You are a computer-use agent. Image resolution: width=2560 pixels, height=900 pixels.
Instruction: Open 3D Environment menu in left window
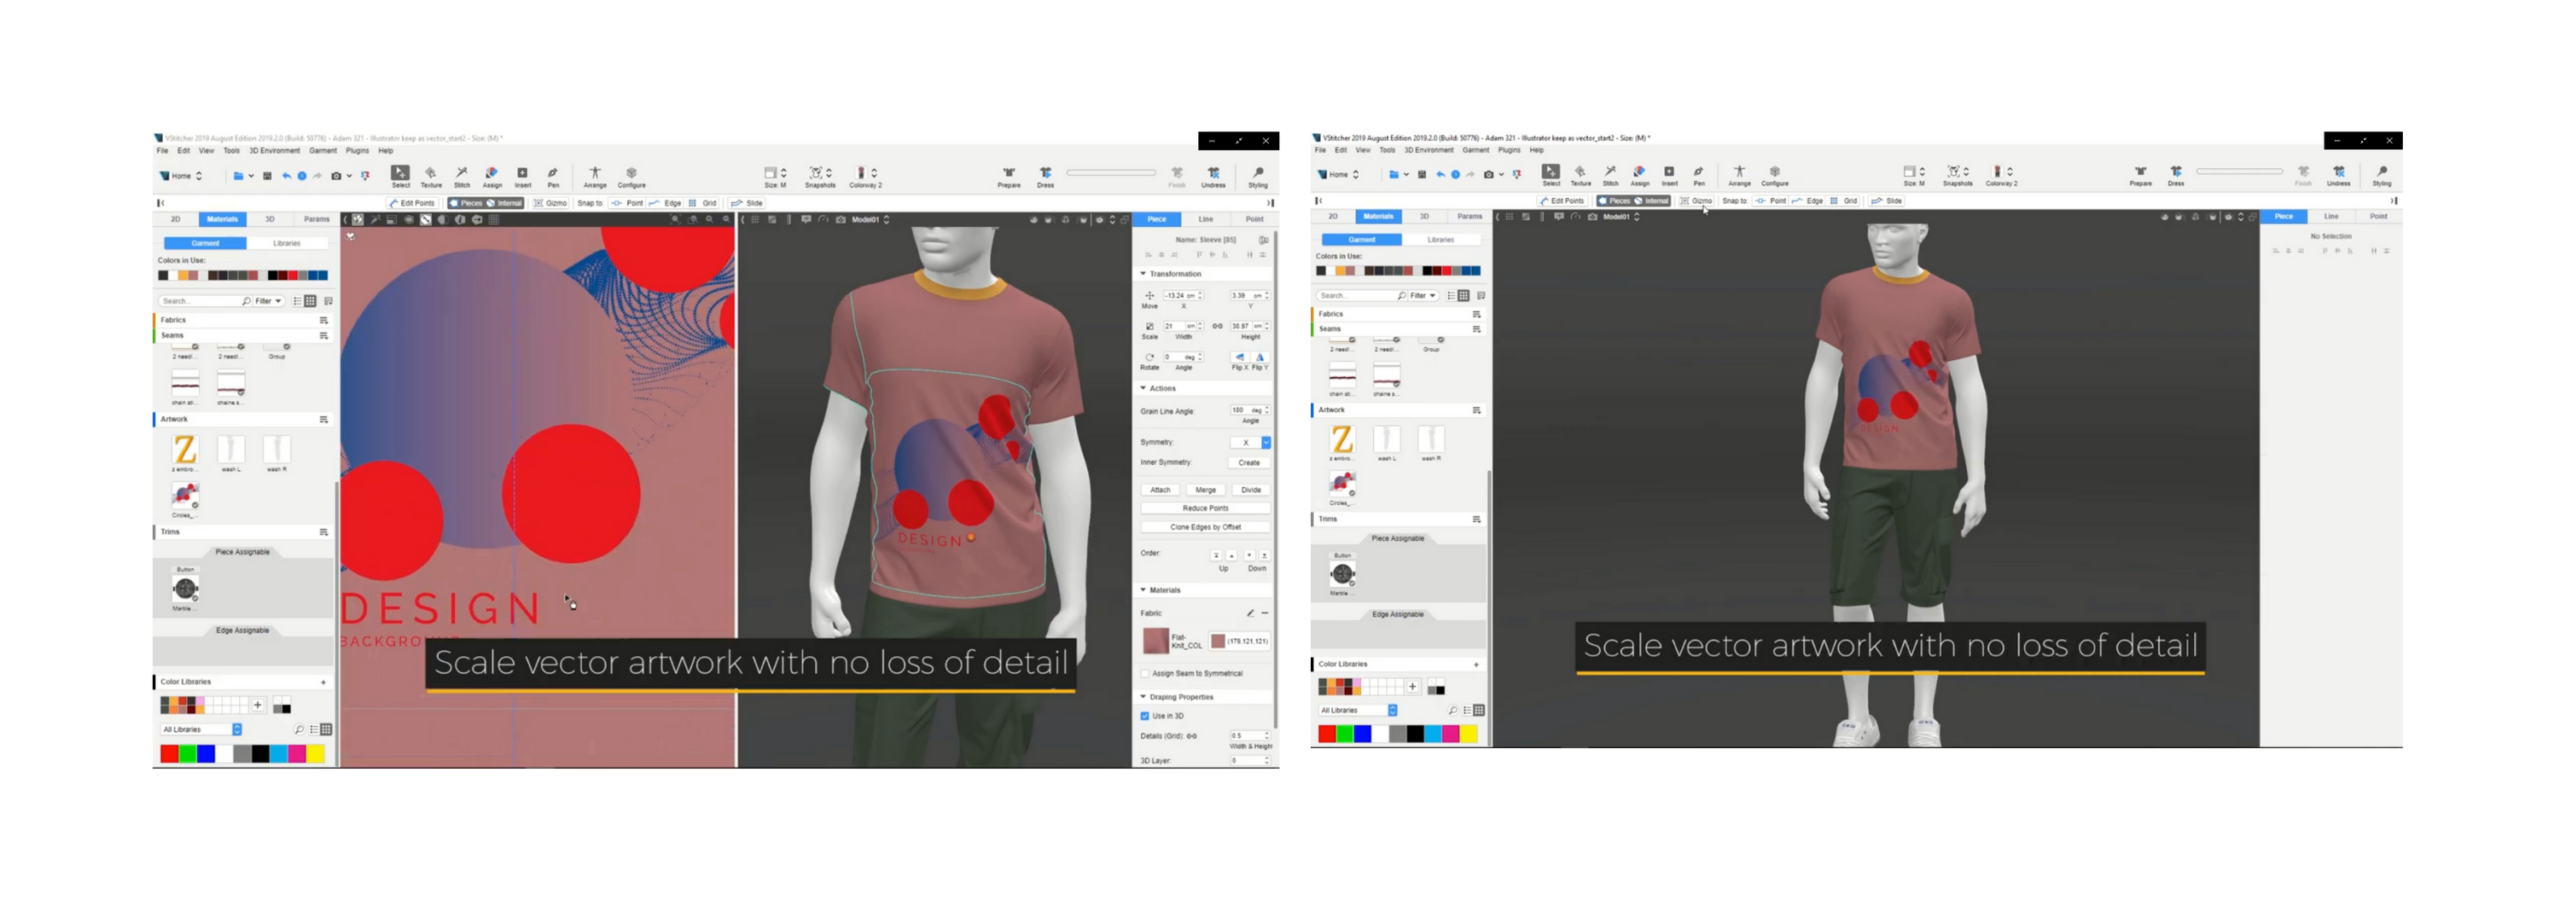click(274, 150)
